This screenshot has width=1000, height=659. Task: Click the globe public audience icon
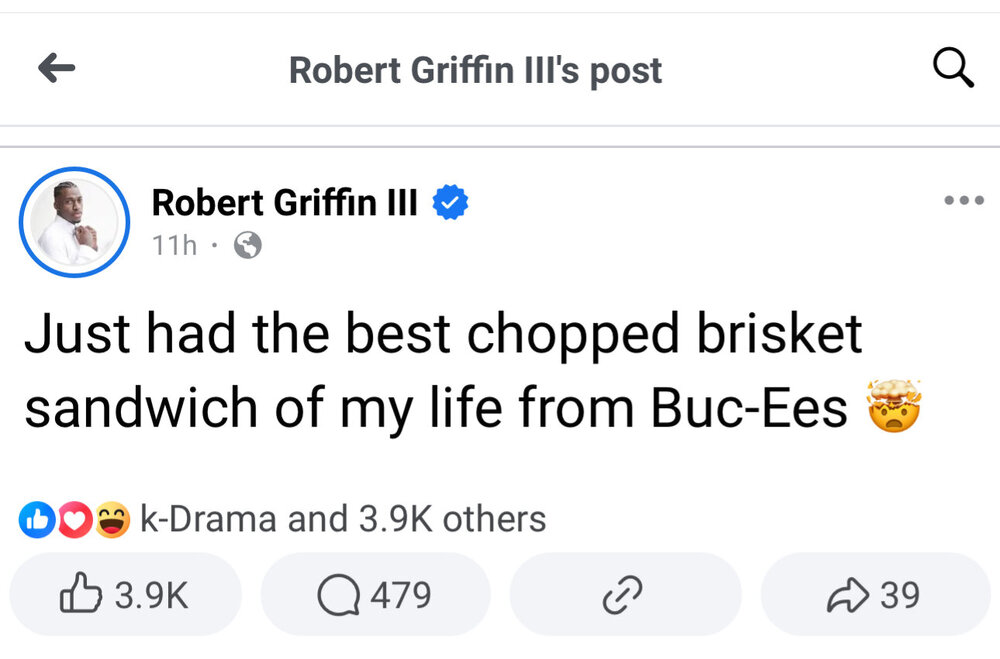[x=247, y=245]
